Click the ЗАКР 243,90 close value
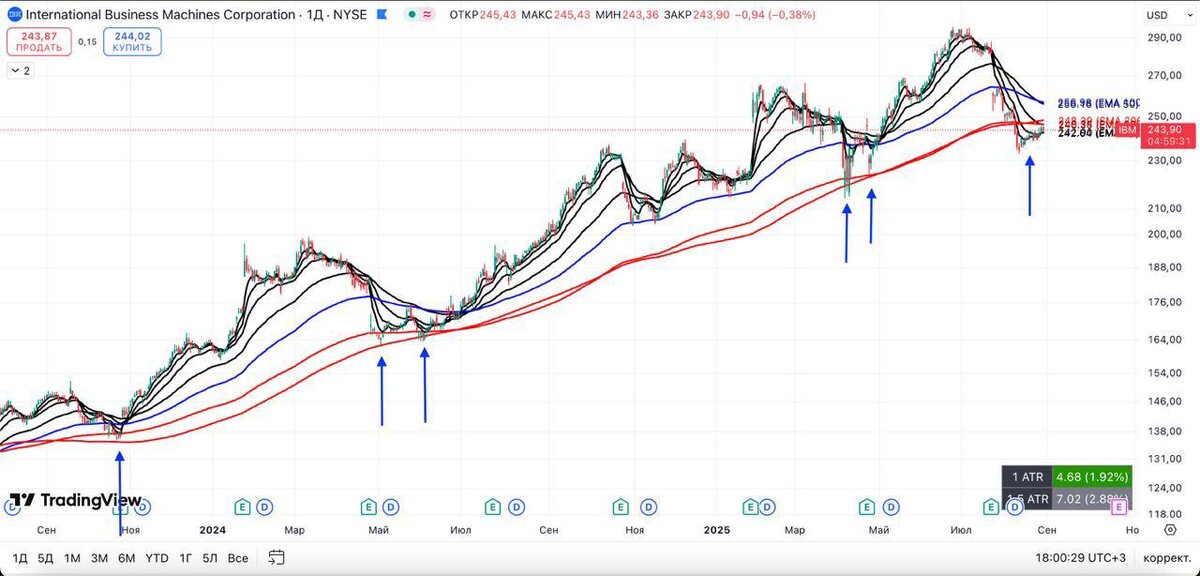This screenshot has width=1200, height=576. coord(698,15)
